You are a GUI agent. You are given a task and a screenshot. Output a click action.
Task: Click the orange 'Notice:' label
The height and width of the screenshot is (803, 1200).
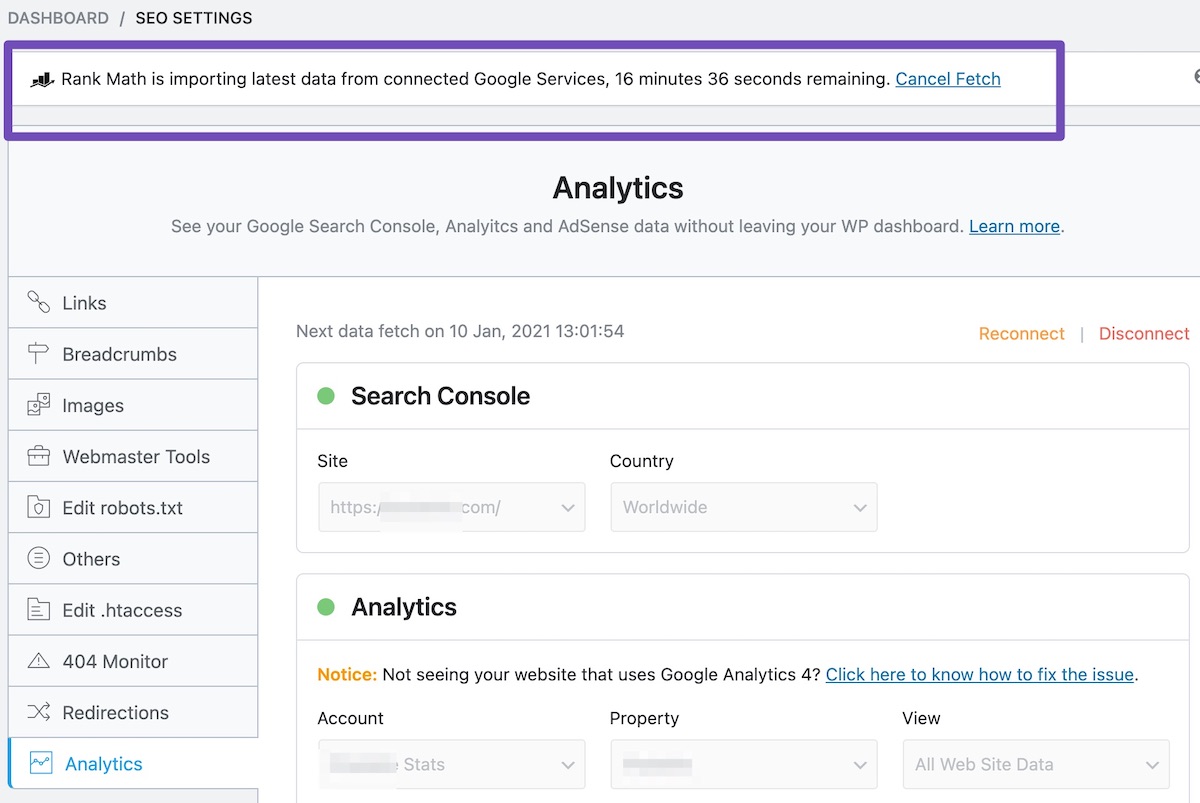[x=347, y=674]
